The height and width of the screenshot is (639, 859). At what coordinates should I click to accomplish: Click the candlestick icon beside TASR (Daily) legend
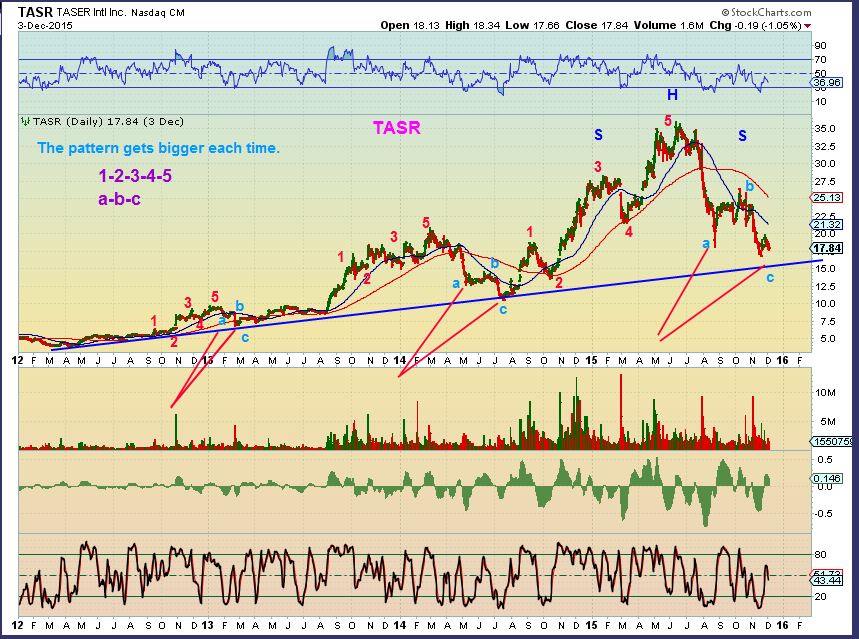25,122
